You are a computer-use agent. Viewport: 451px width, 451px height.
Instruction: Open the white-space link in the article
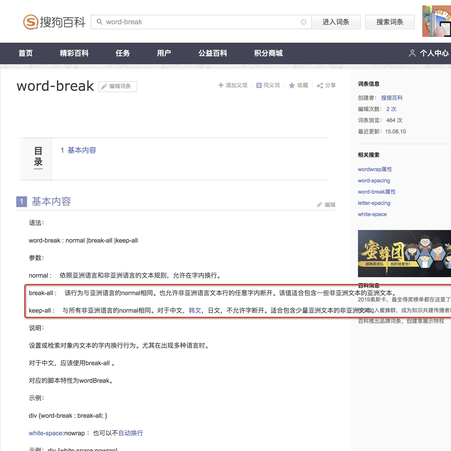click(45, 433)
